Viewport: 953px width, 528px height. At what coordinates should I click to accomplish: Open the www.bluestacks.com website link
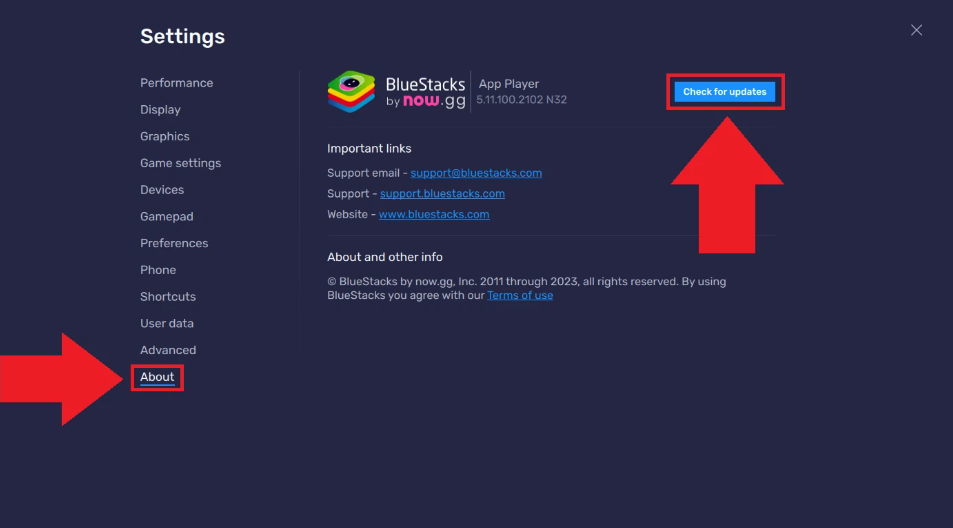[434, 214]
